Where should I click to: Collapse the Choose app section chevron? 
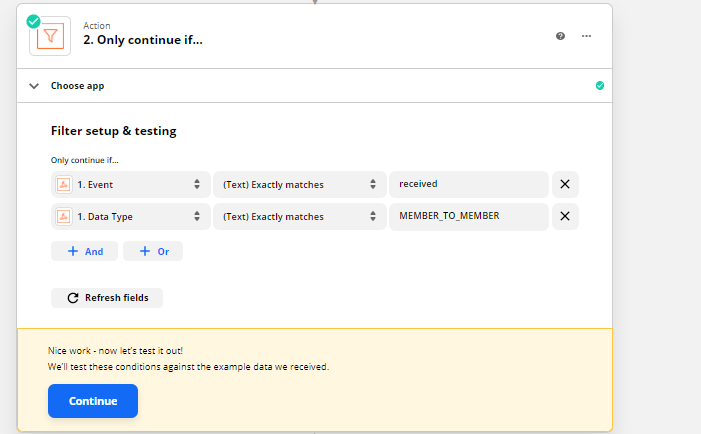(34, 86)
